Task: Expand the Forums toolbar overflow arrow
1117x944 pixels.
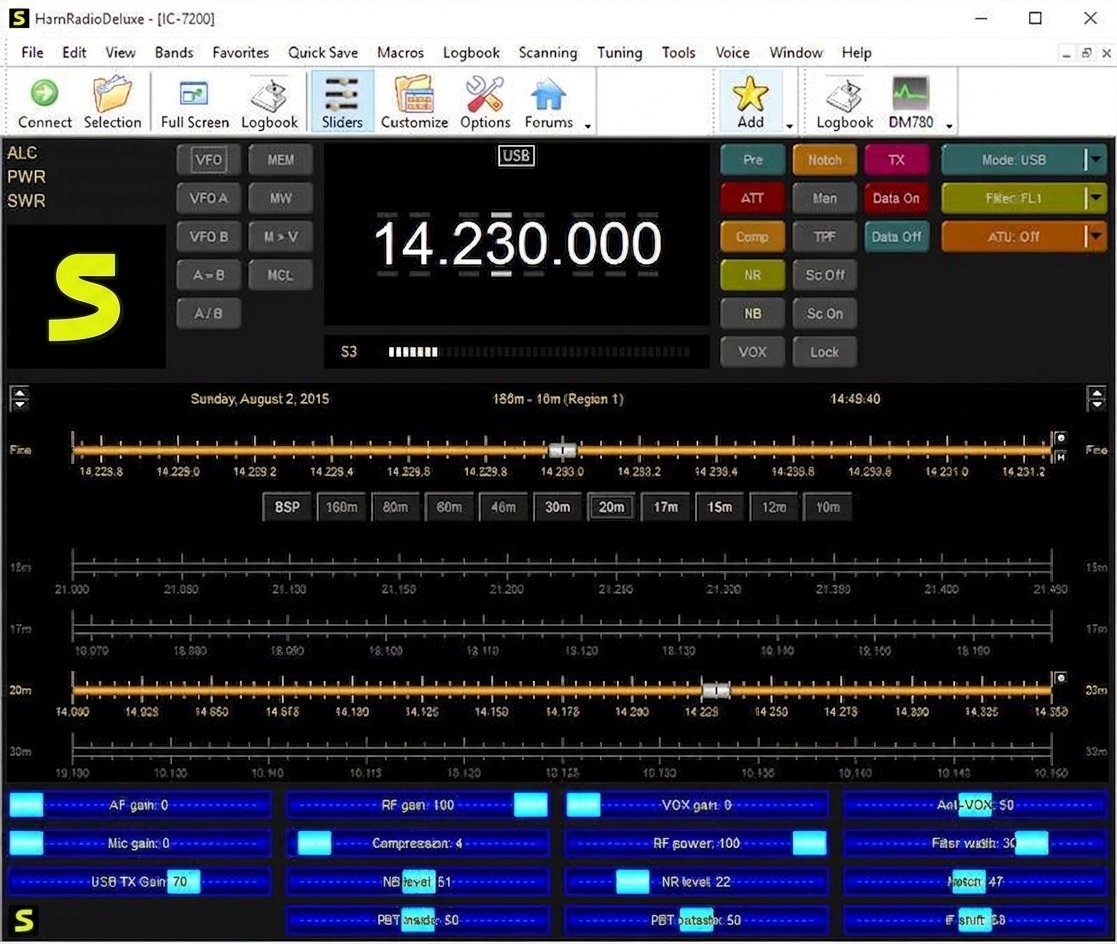Action: click(588, 126)
